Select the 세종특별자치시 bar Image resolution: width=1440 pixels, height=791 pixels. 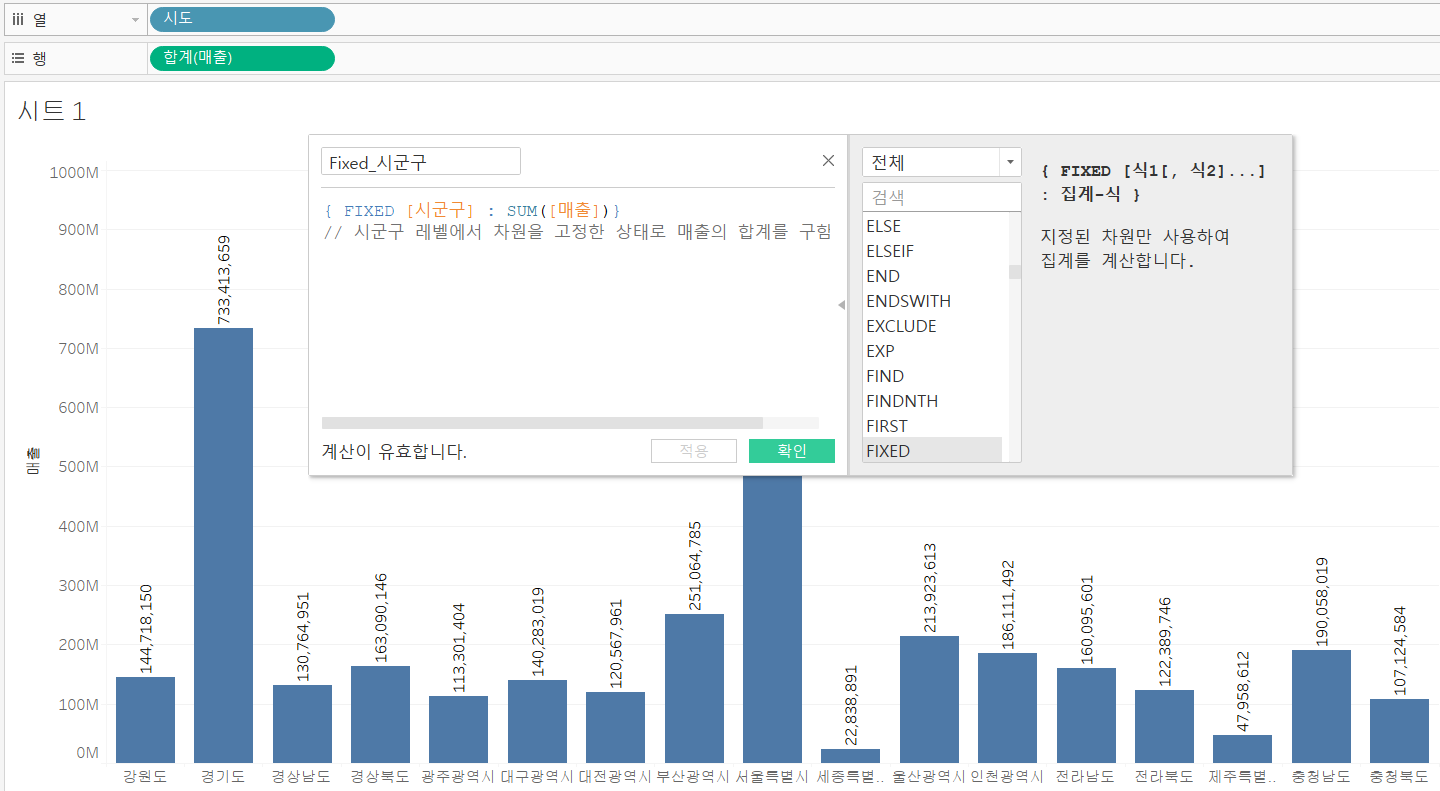pyautogui.click(x=850, y=756)
